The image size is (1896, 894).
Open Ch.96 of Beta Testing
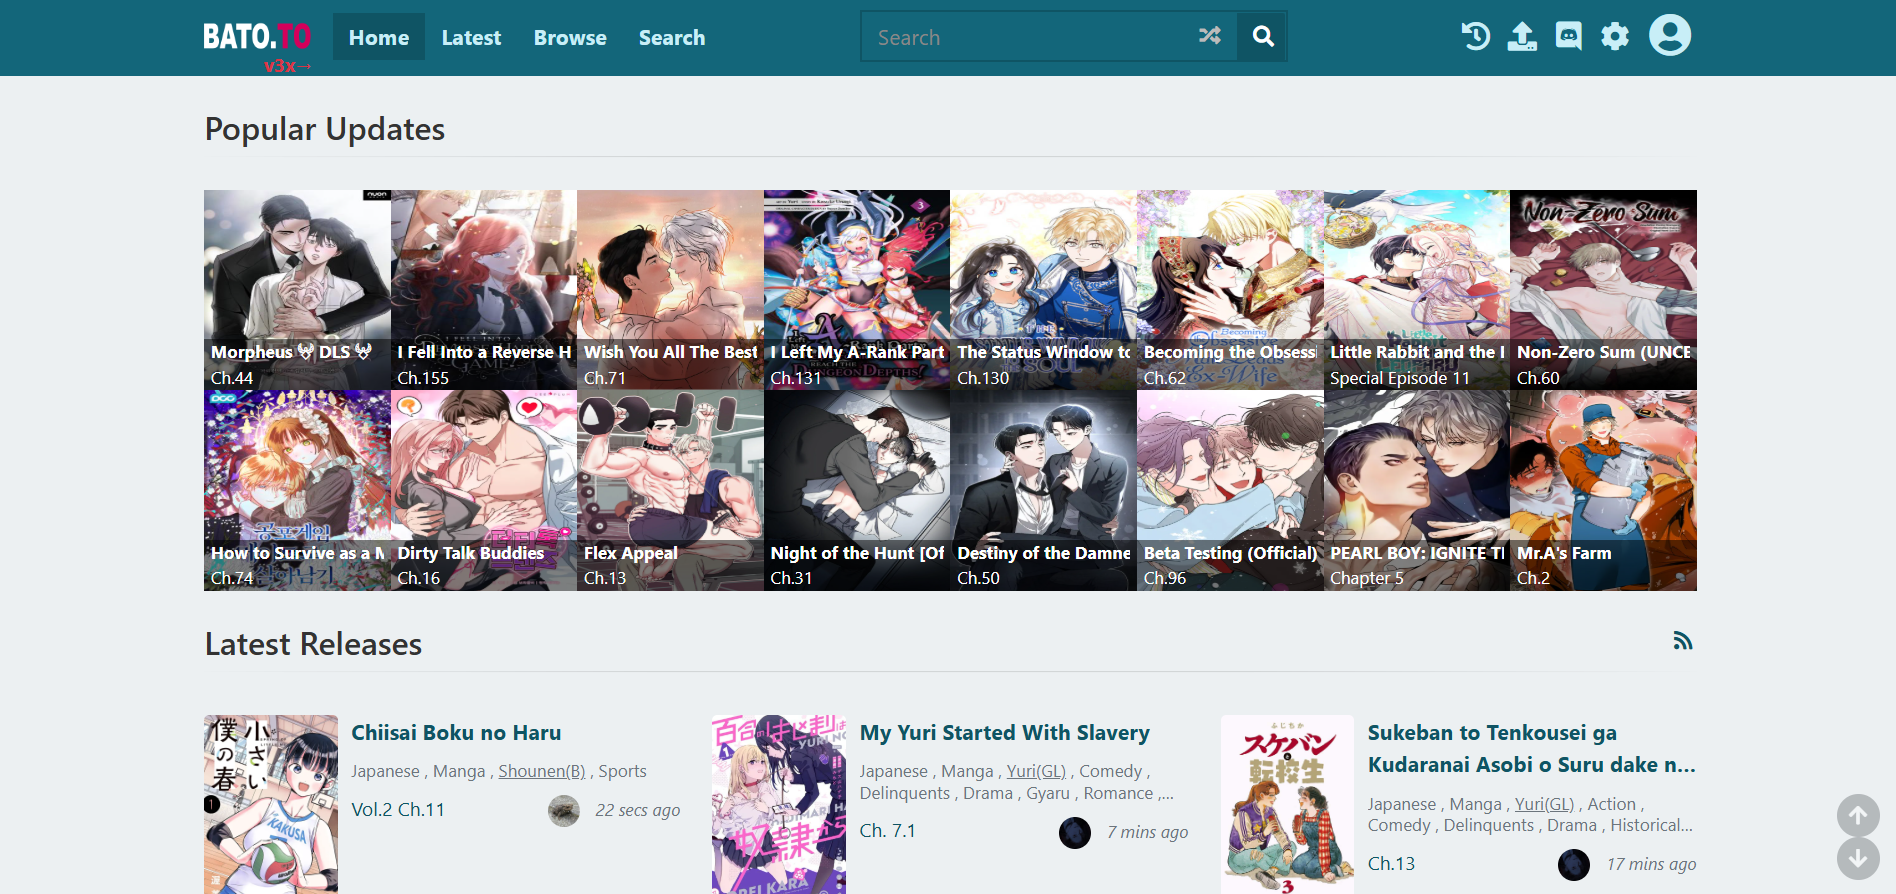[x=1165, y=578]
